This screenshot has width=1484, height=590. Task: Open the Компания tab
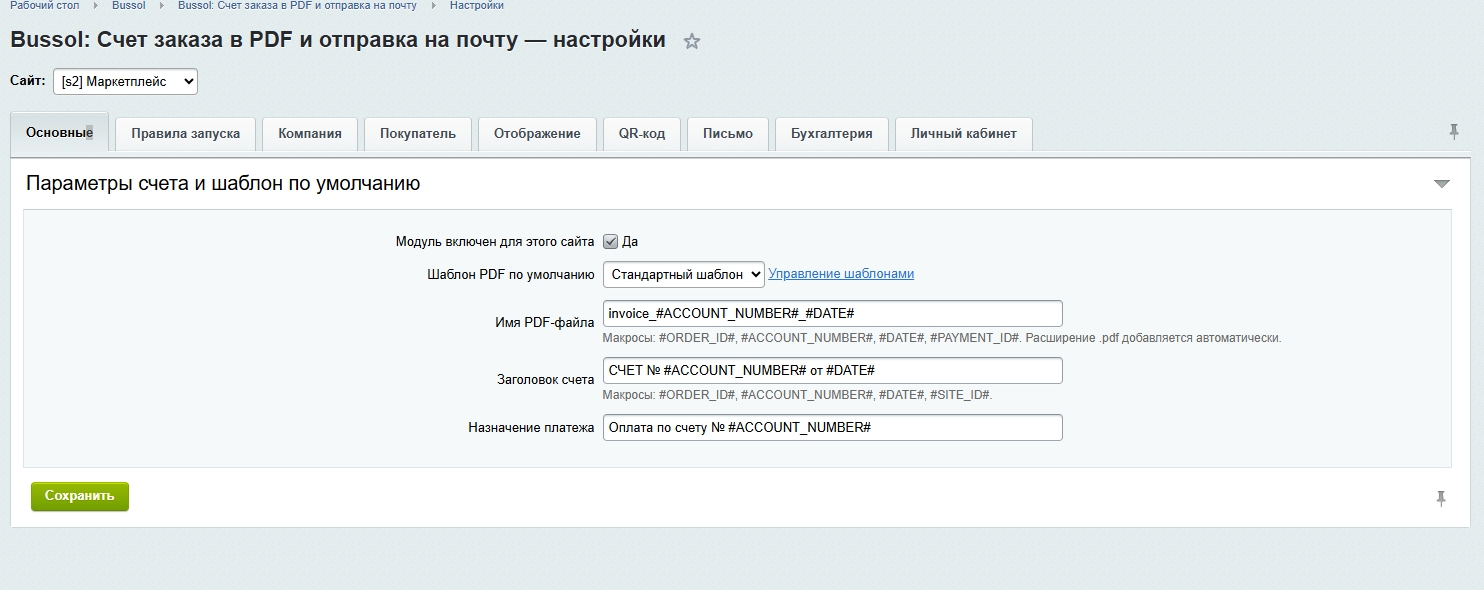310,133
